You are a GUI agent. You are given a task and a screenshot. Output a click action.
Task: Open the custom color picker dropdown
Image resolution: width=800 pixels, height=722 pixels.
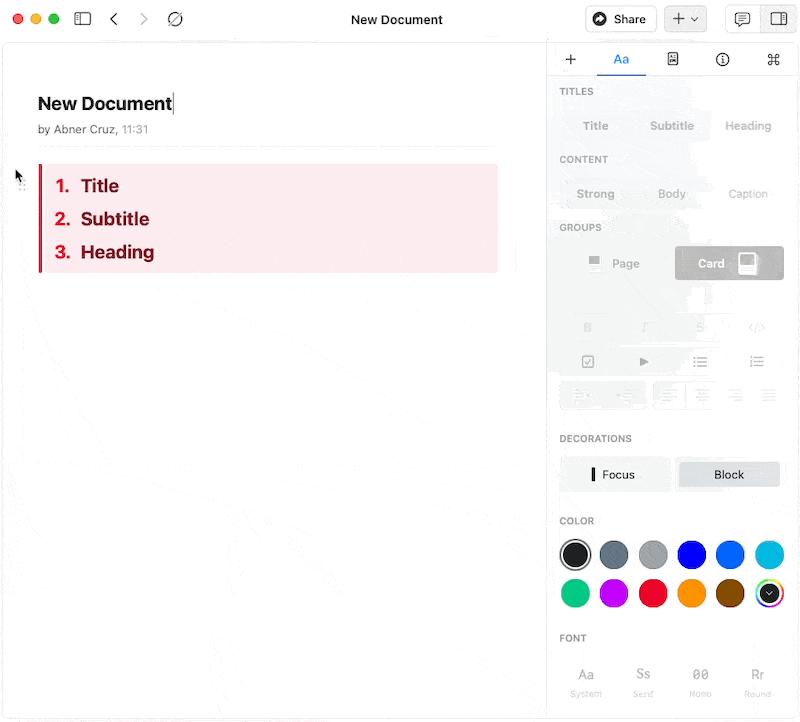click(769, 593)
